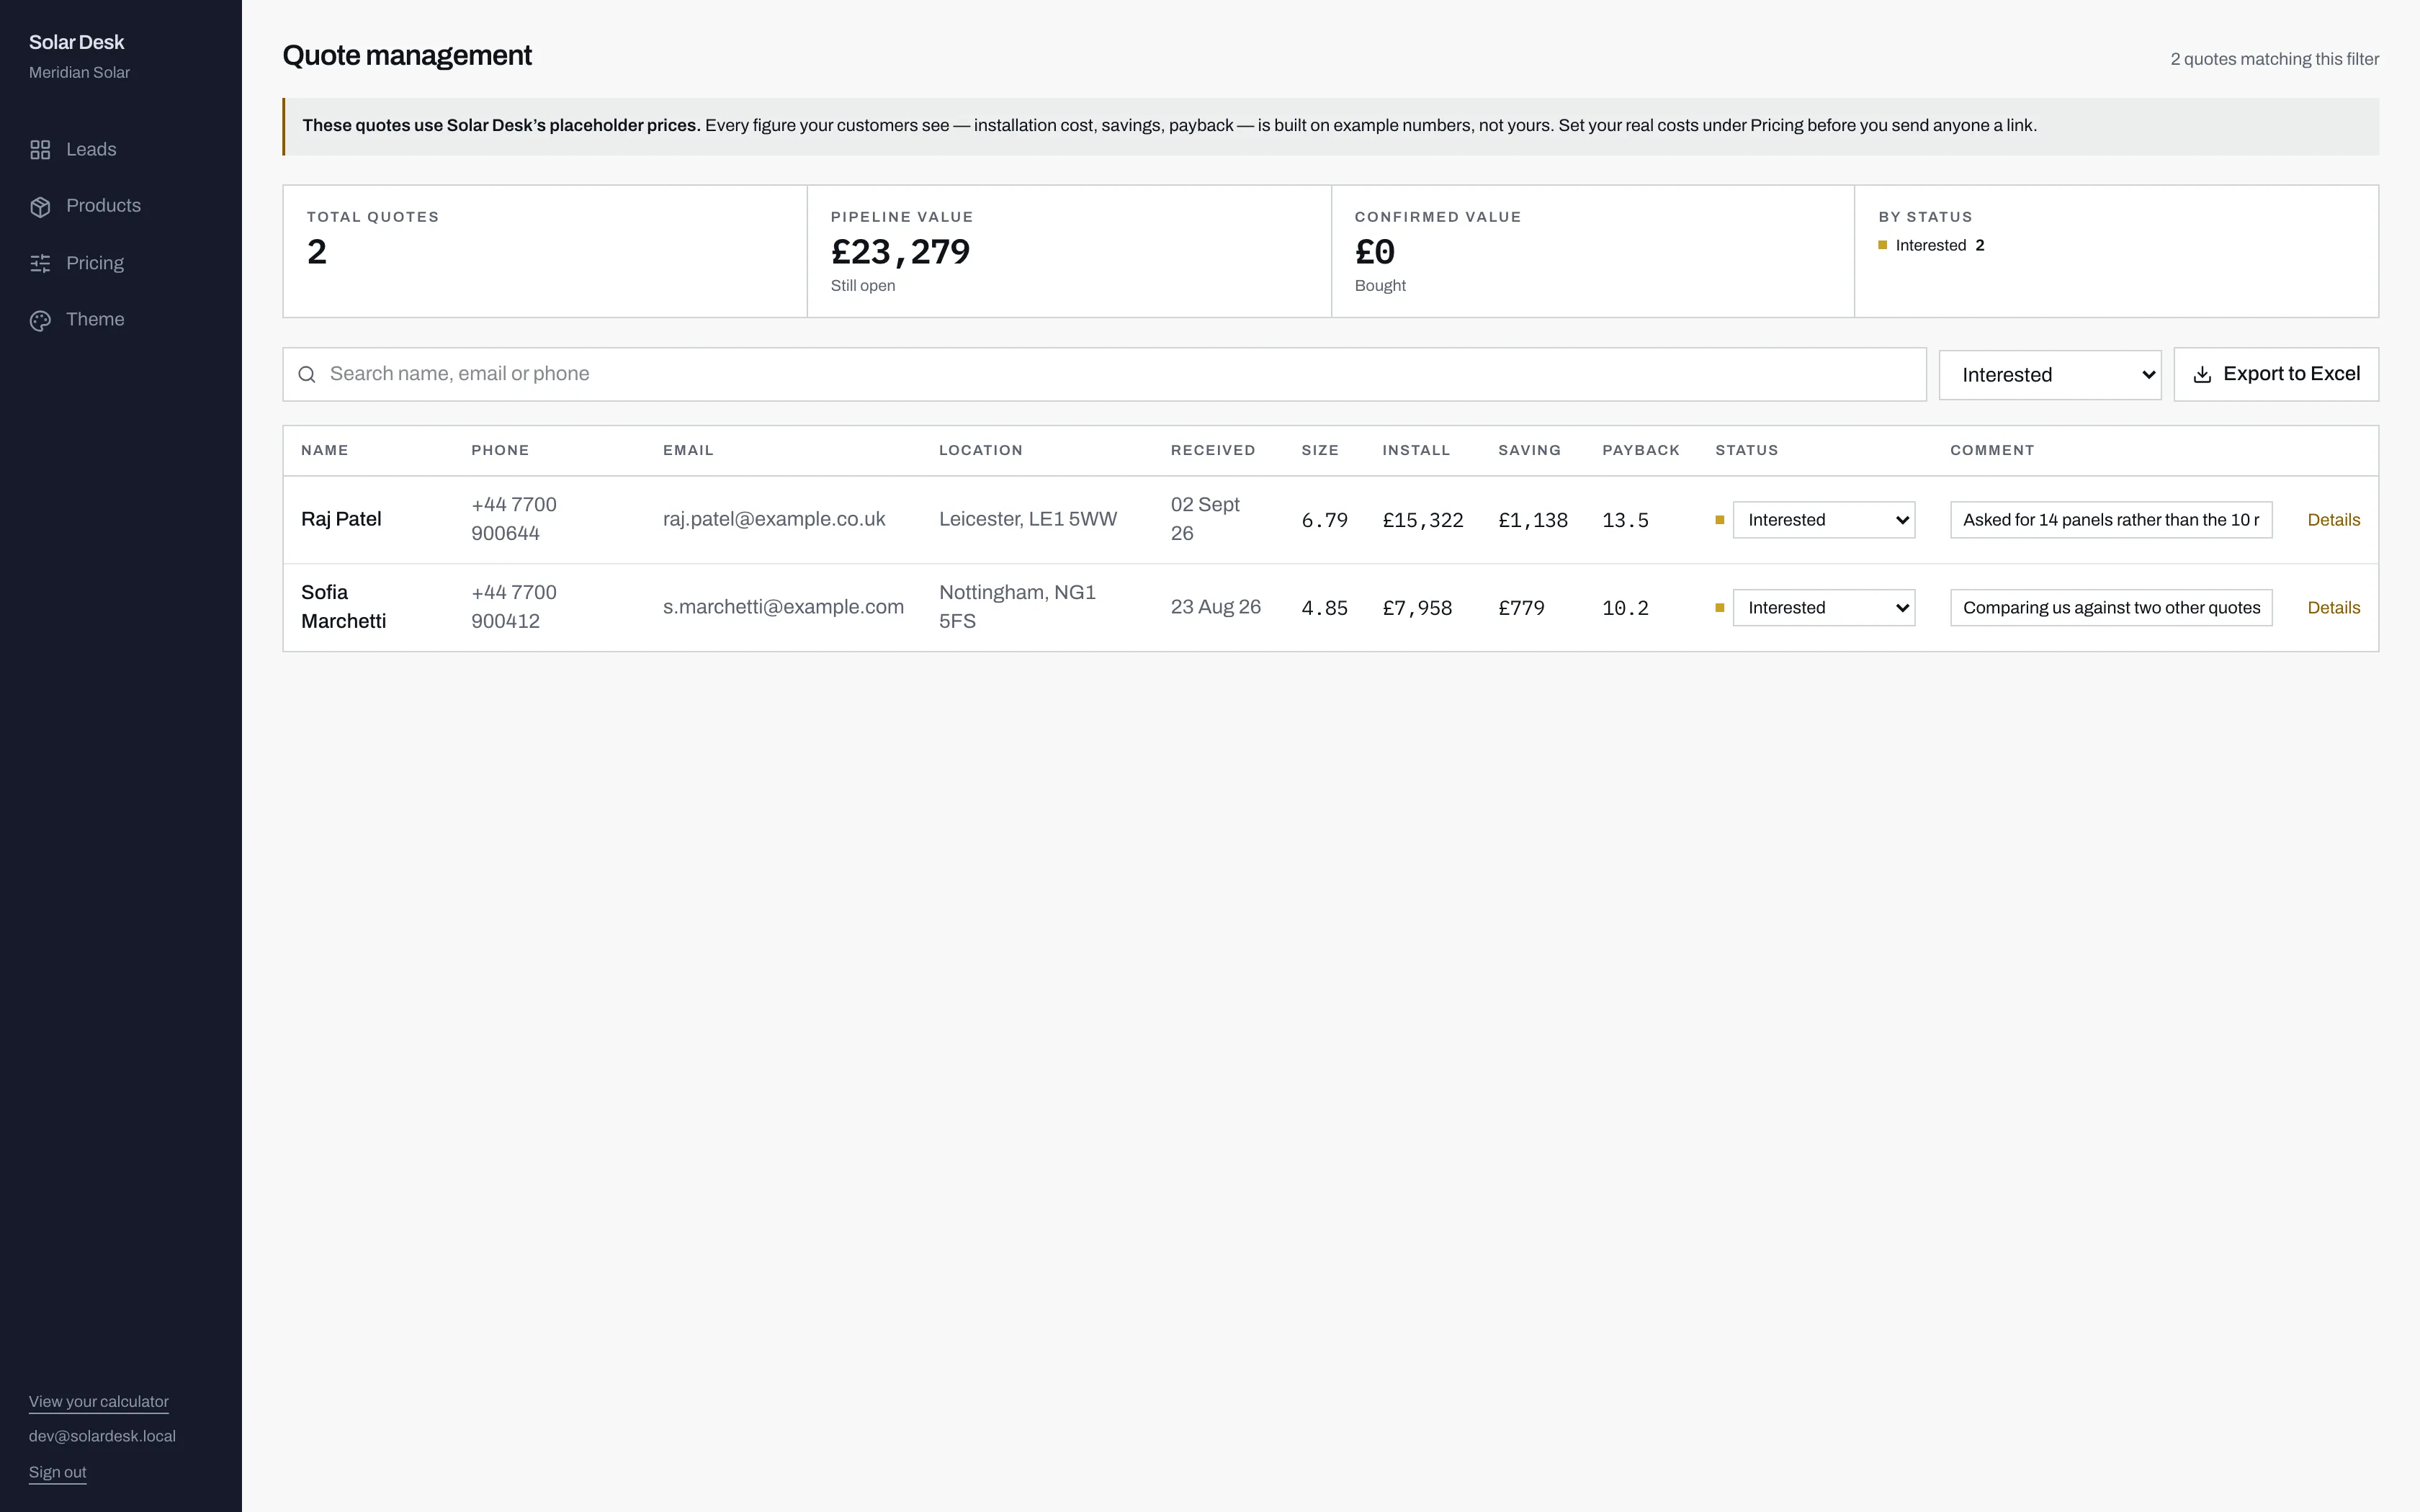Click the Pricing sliders icon in sidebar
Viewport: 2420px width, 1512px height.
[x=40, y=264]
